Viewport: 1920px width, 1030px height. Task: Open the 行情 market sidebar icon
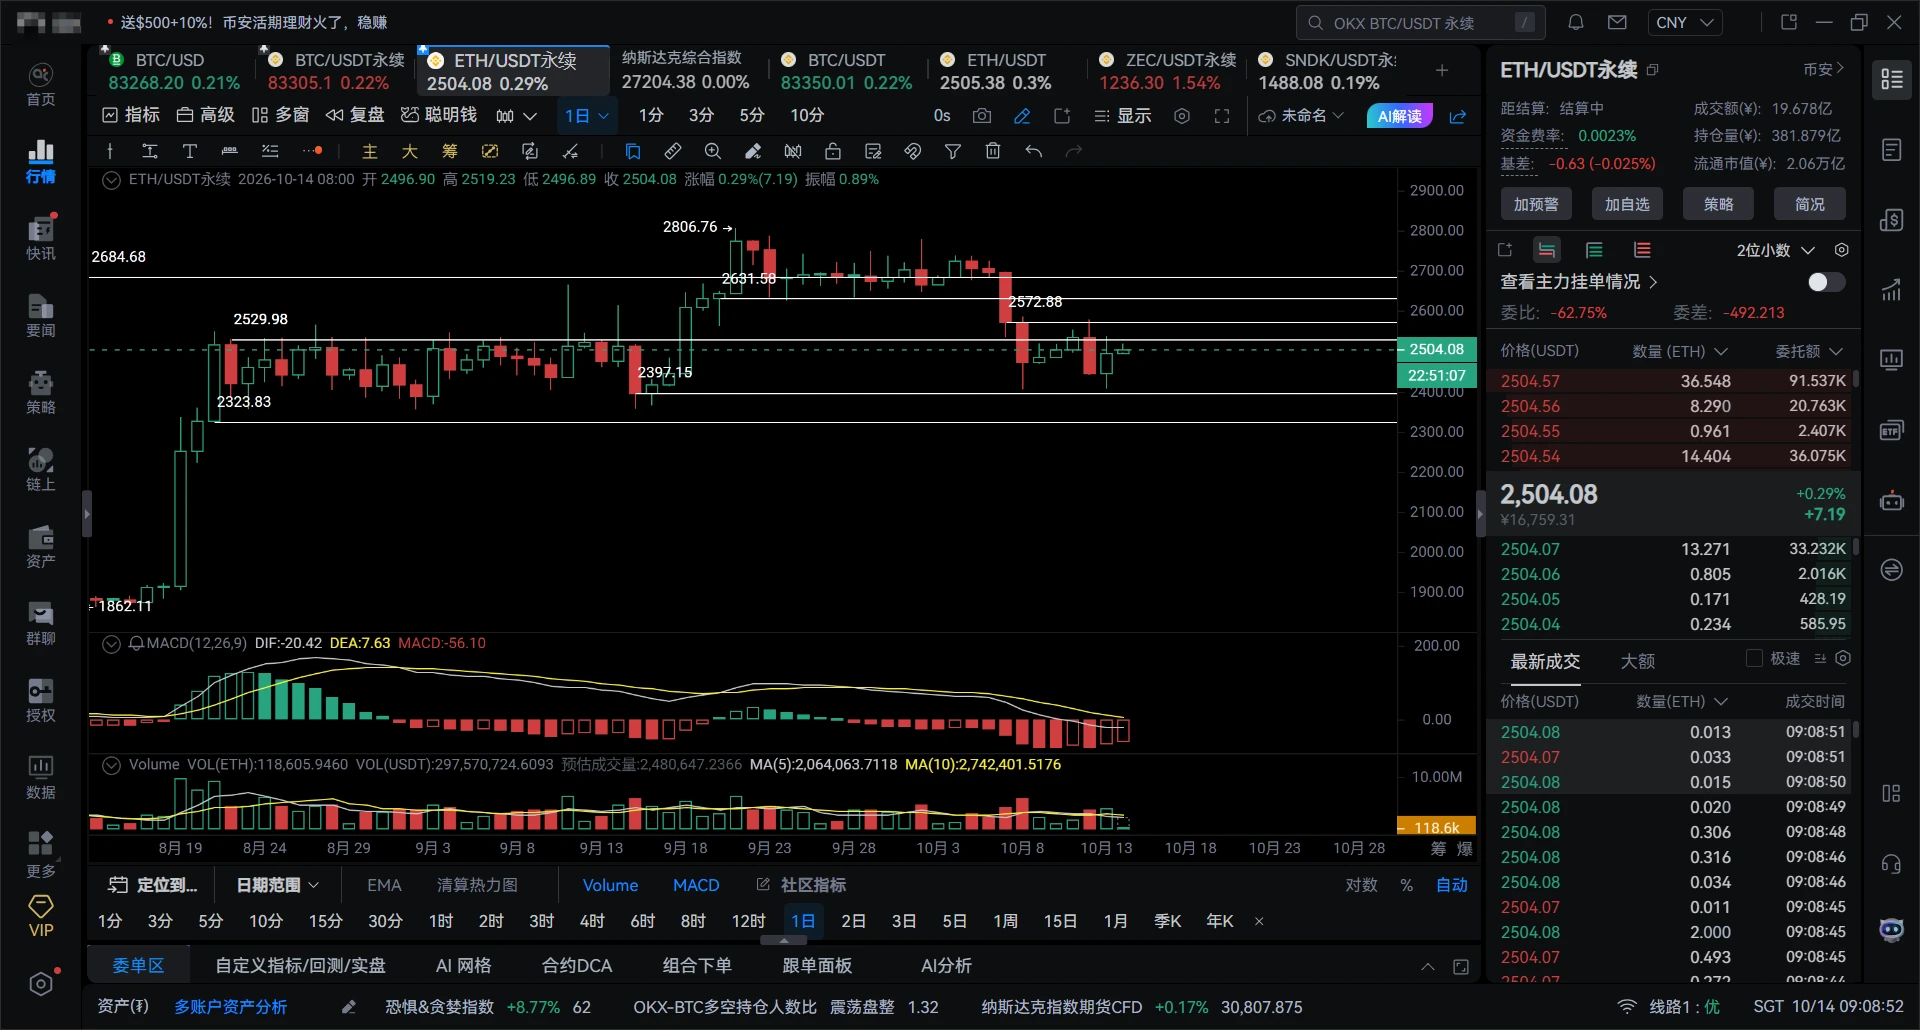click(x=41, y=161)
